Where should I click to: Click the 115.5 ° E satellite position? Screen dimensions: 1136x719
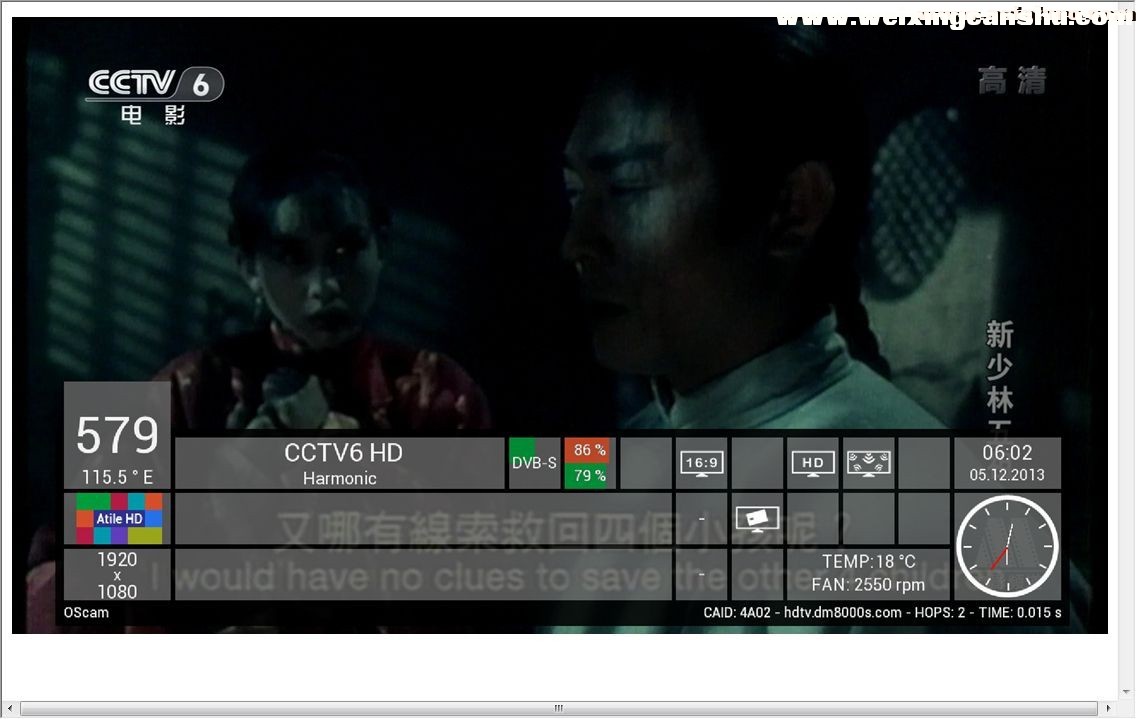pyautogui.click(x=117, y=477)
